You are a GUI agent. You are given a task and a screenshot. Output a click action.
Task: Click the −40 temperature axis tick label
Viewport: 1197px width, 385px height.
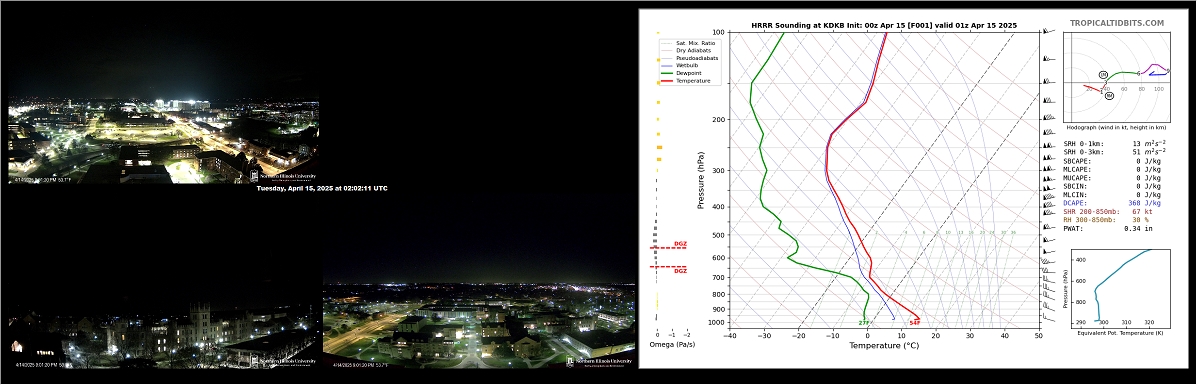pyautogui.click(x=729, y=335)
